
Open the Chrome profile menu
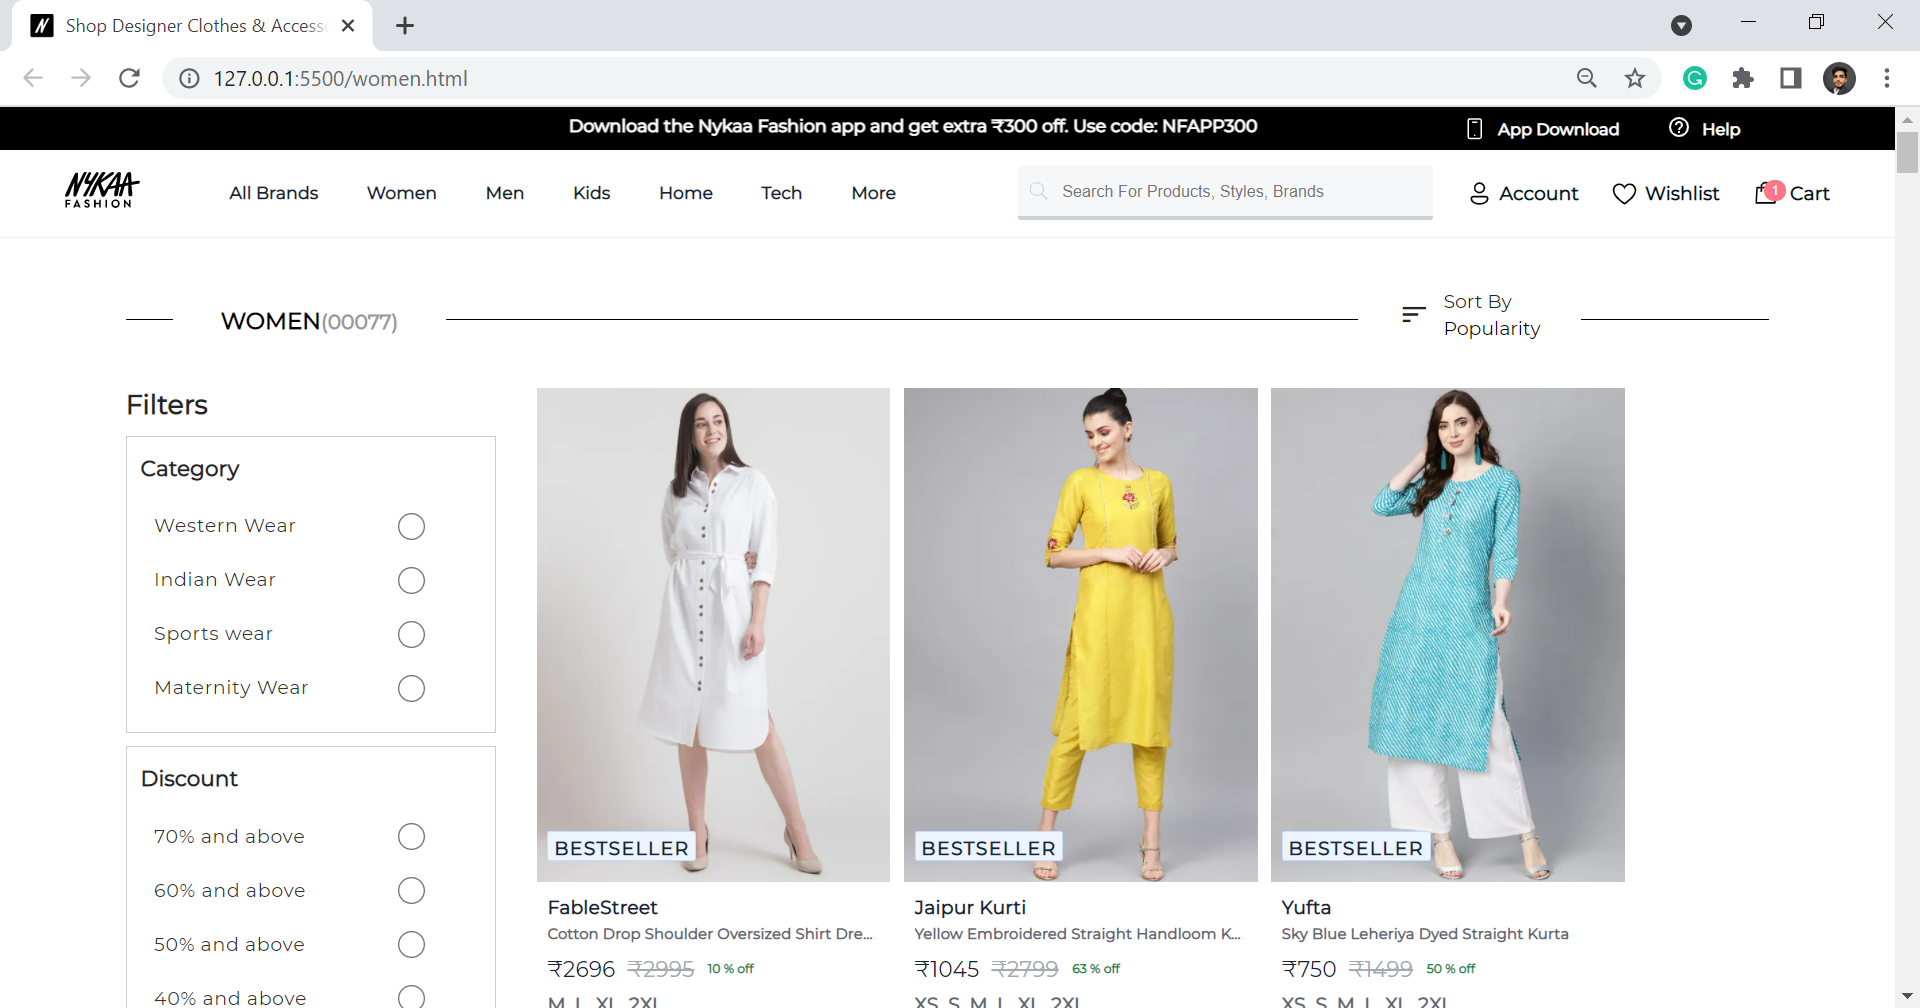(x=1840, y=78)
